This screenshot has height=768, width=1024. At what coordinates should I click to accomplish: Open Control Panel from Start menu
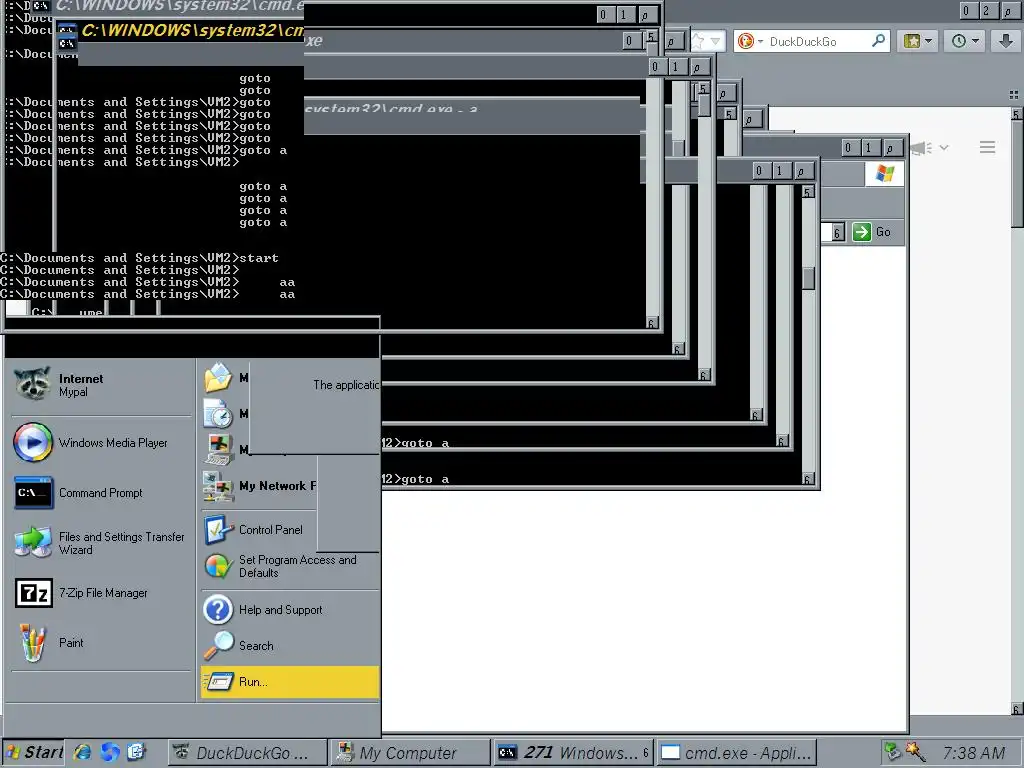258,530
